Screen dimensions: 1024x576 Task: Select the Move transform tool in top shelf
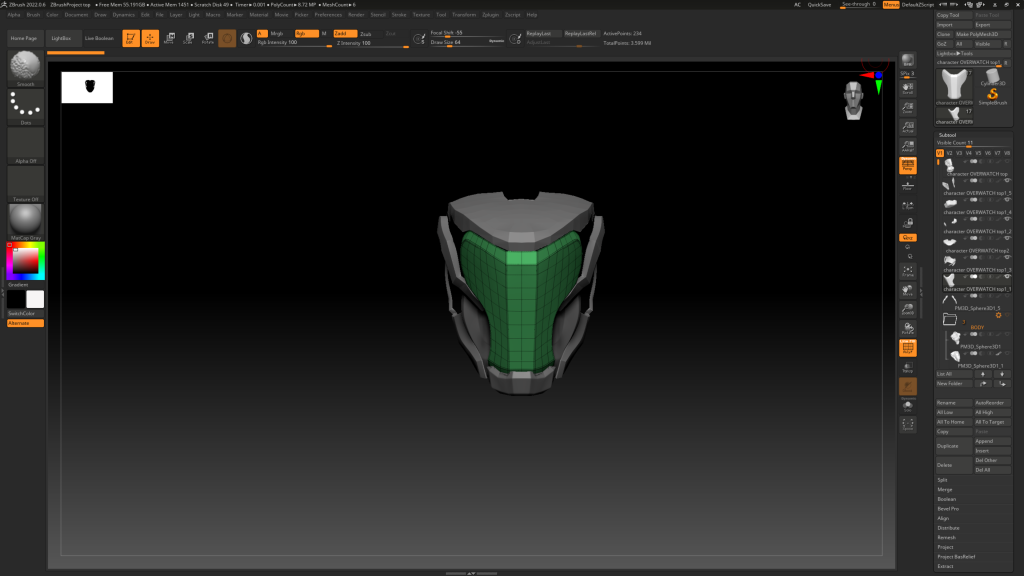pyautogui.click(x=169, y=39)
